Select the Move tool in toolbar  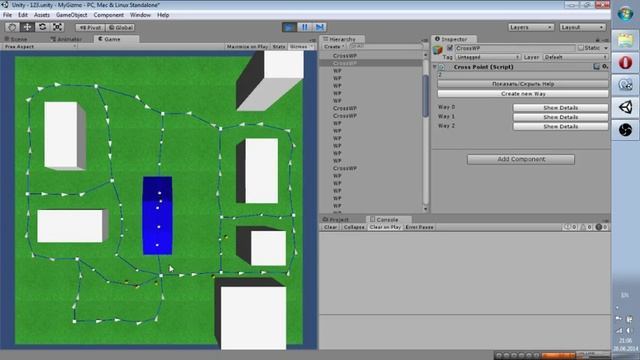[x=27, y=27]
